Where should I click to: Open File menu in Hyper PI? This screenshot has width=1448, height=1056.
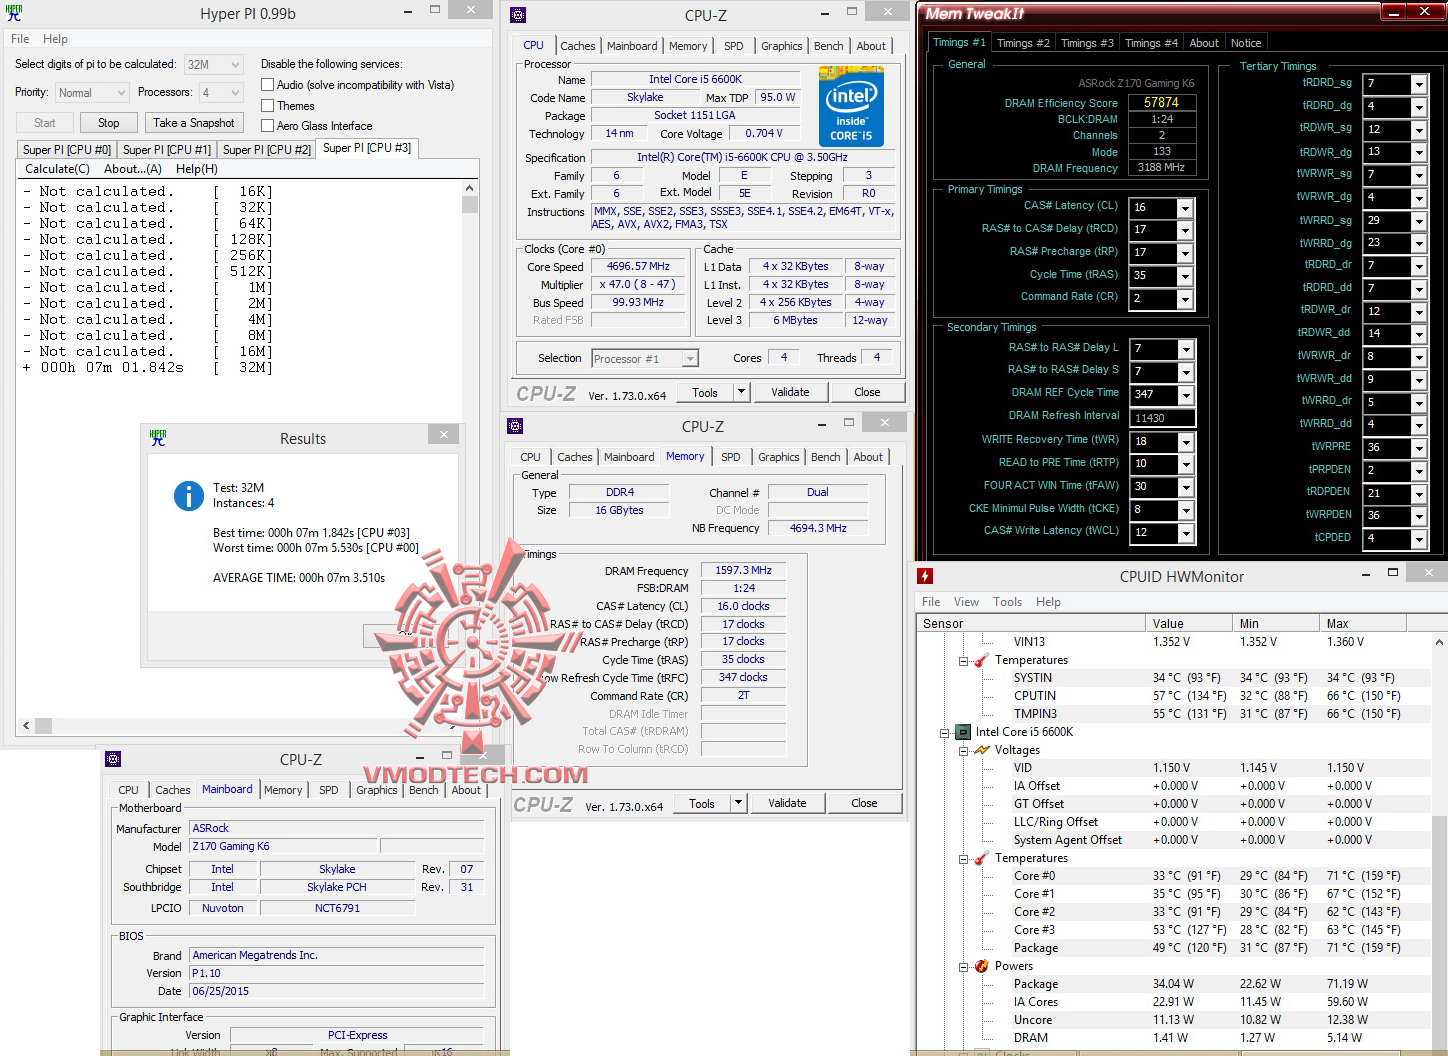click(x=20, y=39)
